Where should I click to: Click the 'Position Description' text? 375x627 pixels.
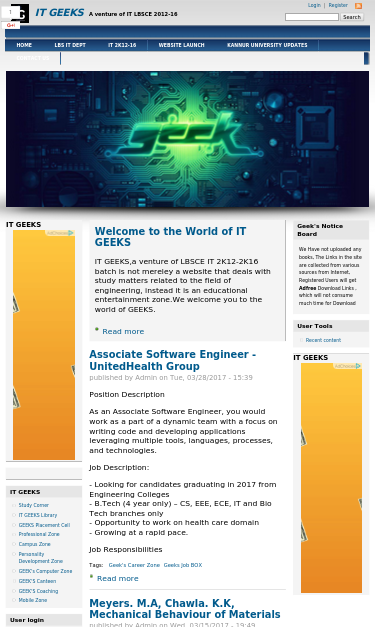127,394
